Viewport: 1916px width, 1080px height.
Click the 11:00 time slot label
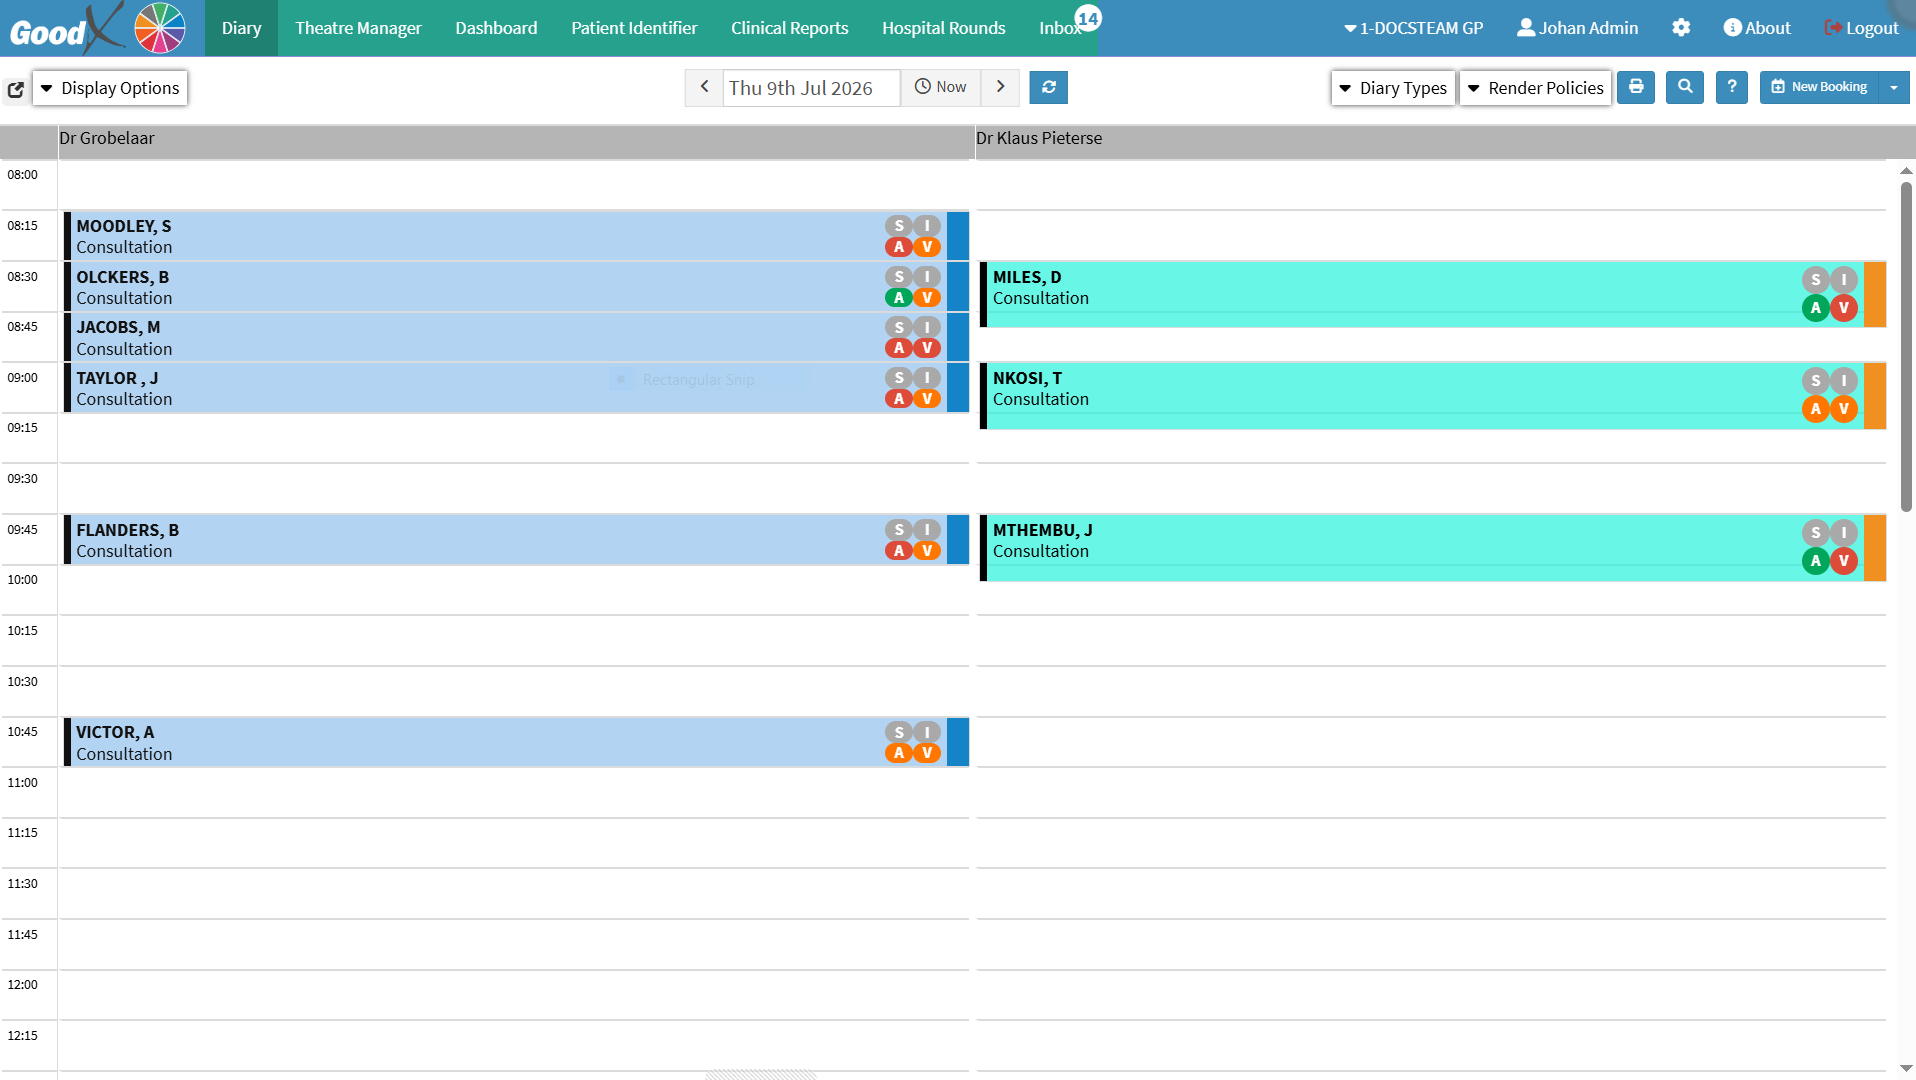(x=23, y=783)
